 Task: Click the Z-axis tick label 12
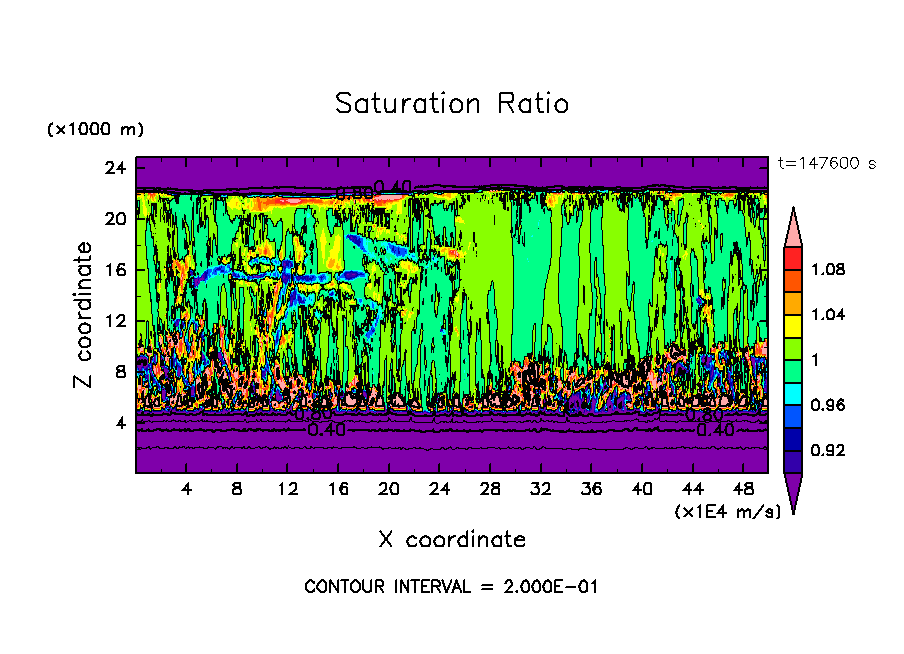pos(115,321)
